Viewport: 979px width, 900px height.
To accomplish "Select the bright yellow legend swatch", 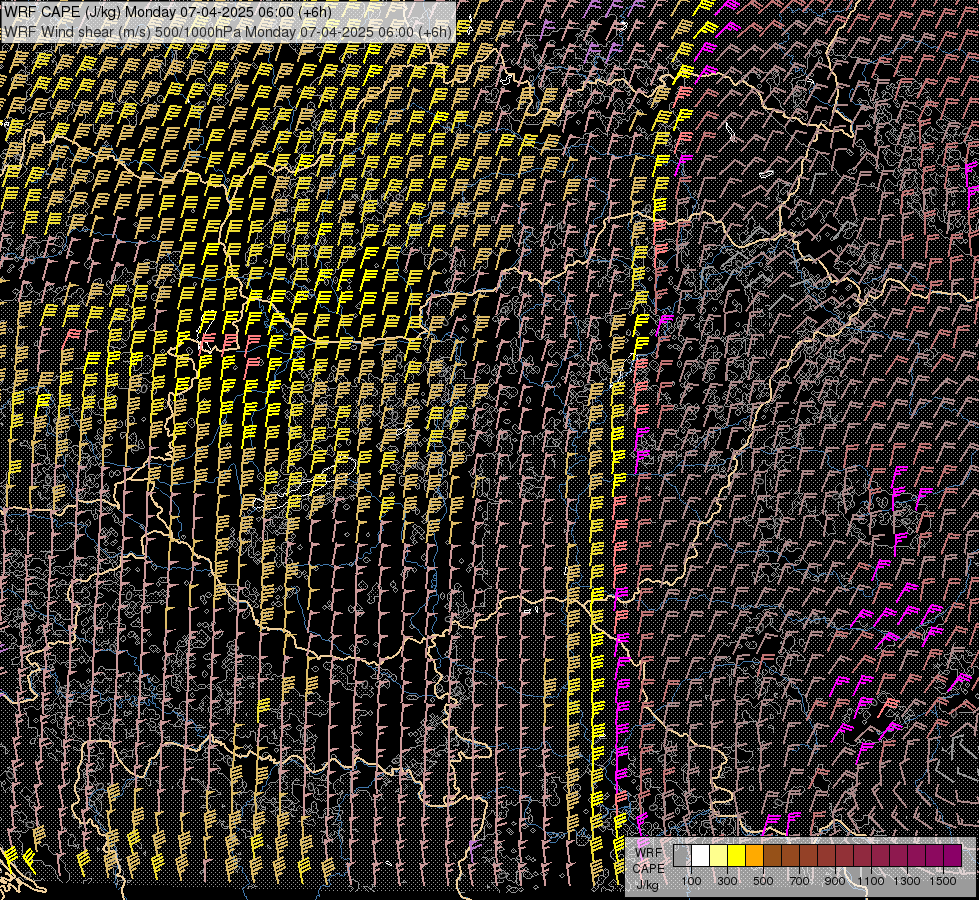I will (x=737, y=856).
